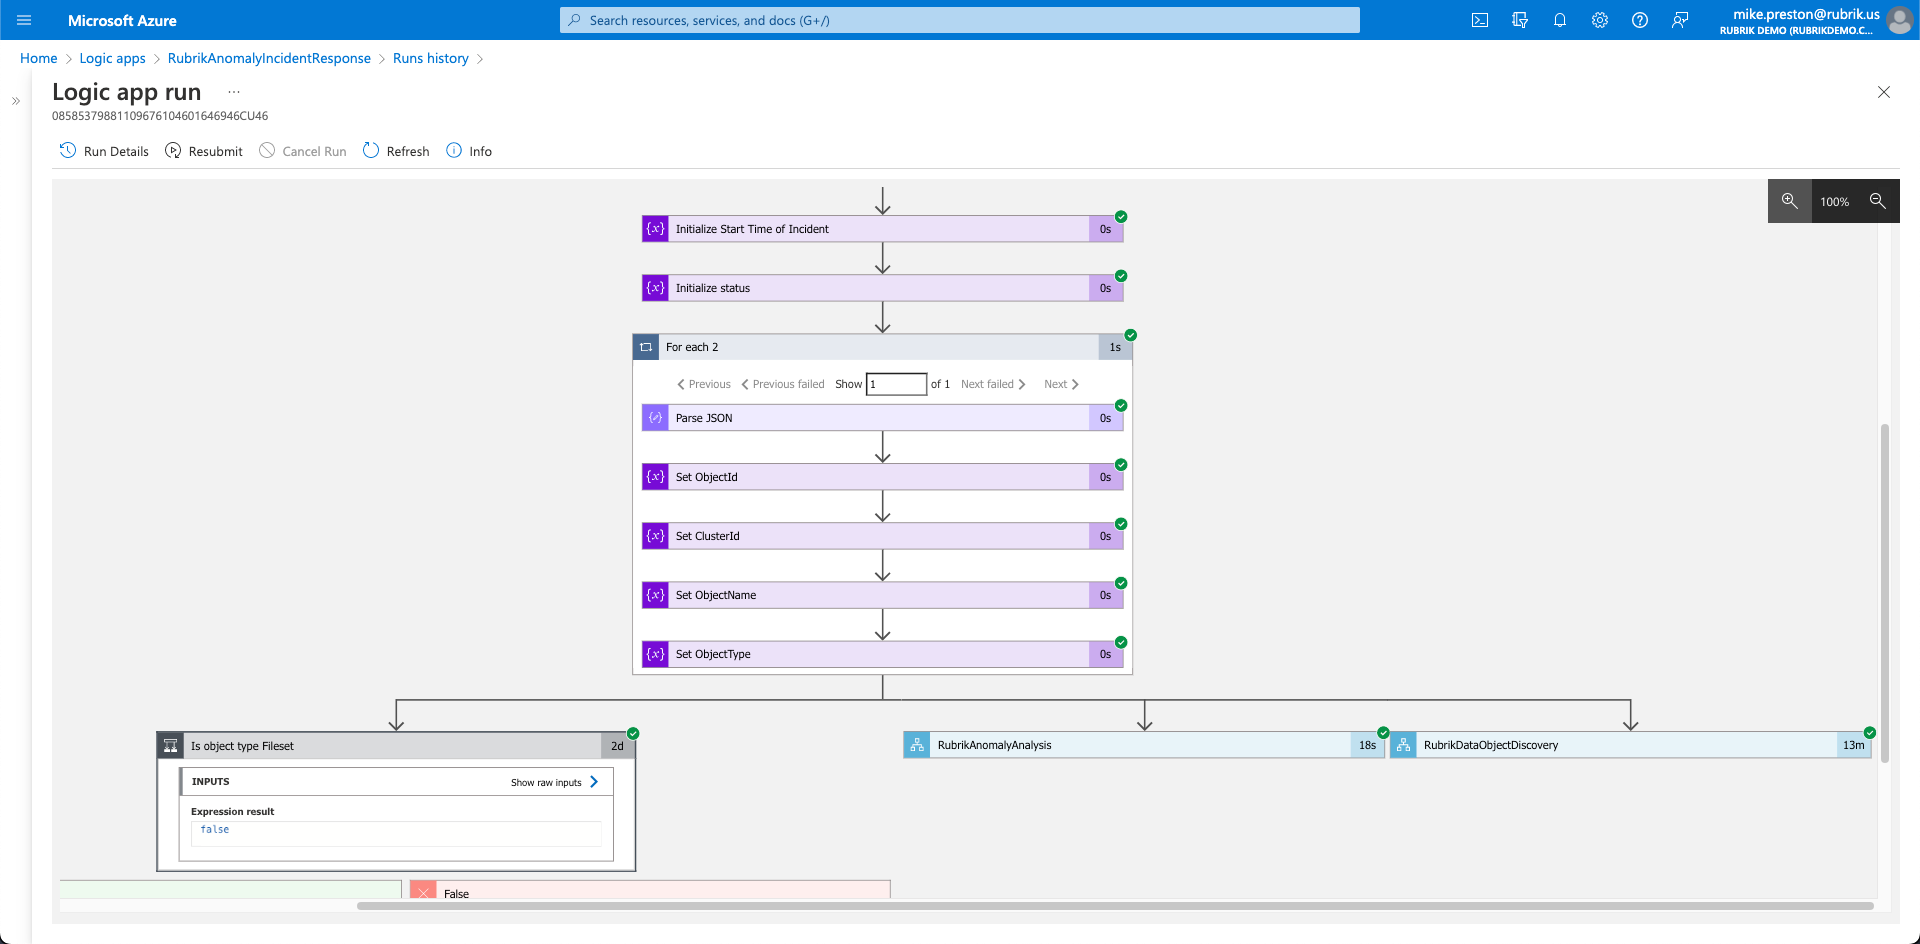This screenshot has width=1920, height=944.
Task: Go to the Home breadcrumb
Action: (x=38, y=58)
